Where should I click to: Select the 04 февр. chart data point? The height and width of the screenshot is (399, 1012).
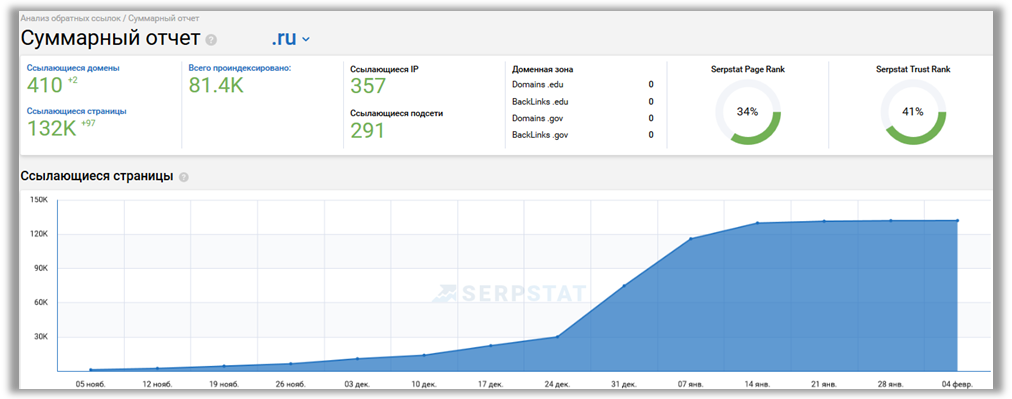click(957, 220)
